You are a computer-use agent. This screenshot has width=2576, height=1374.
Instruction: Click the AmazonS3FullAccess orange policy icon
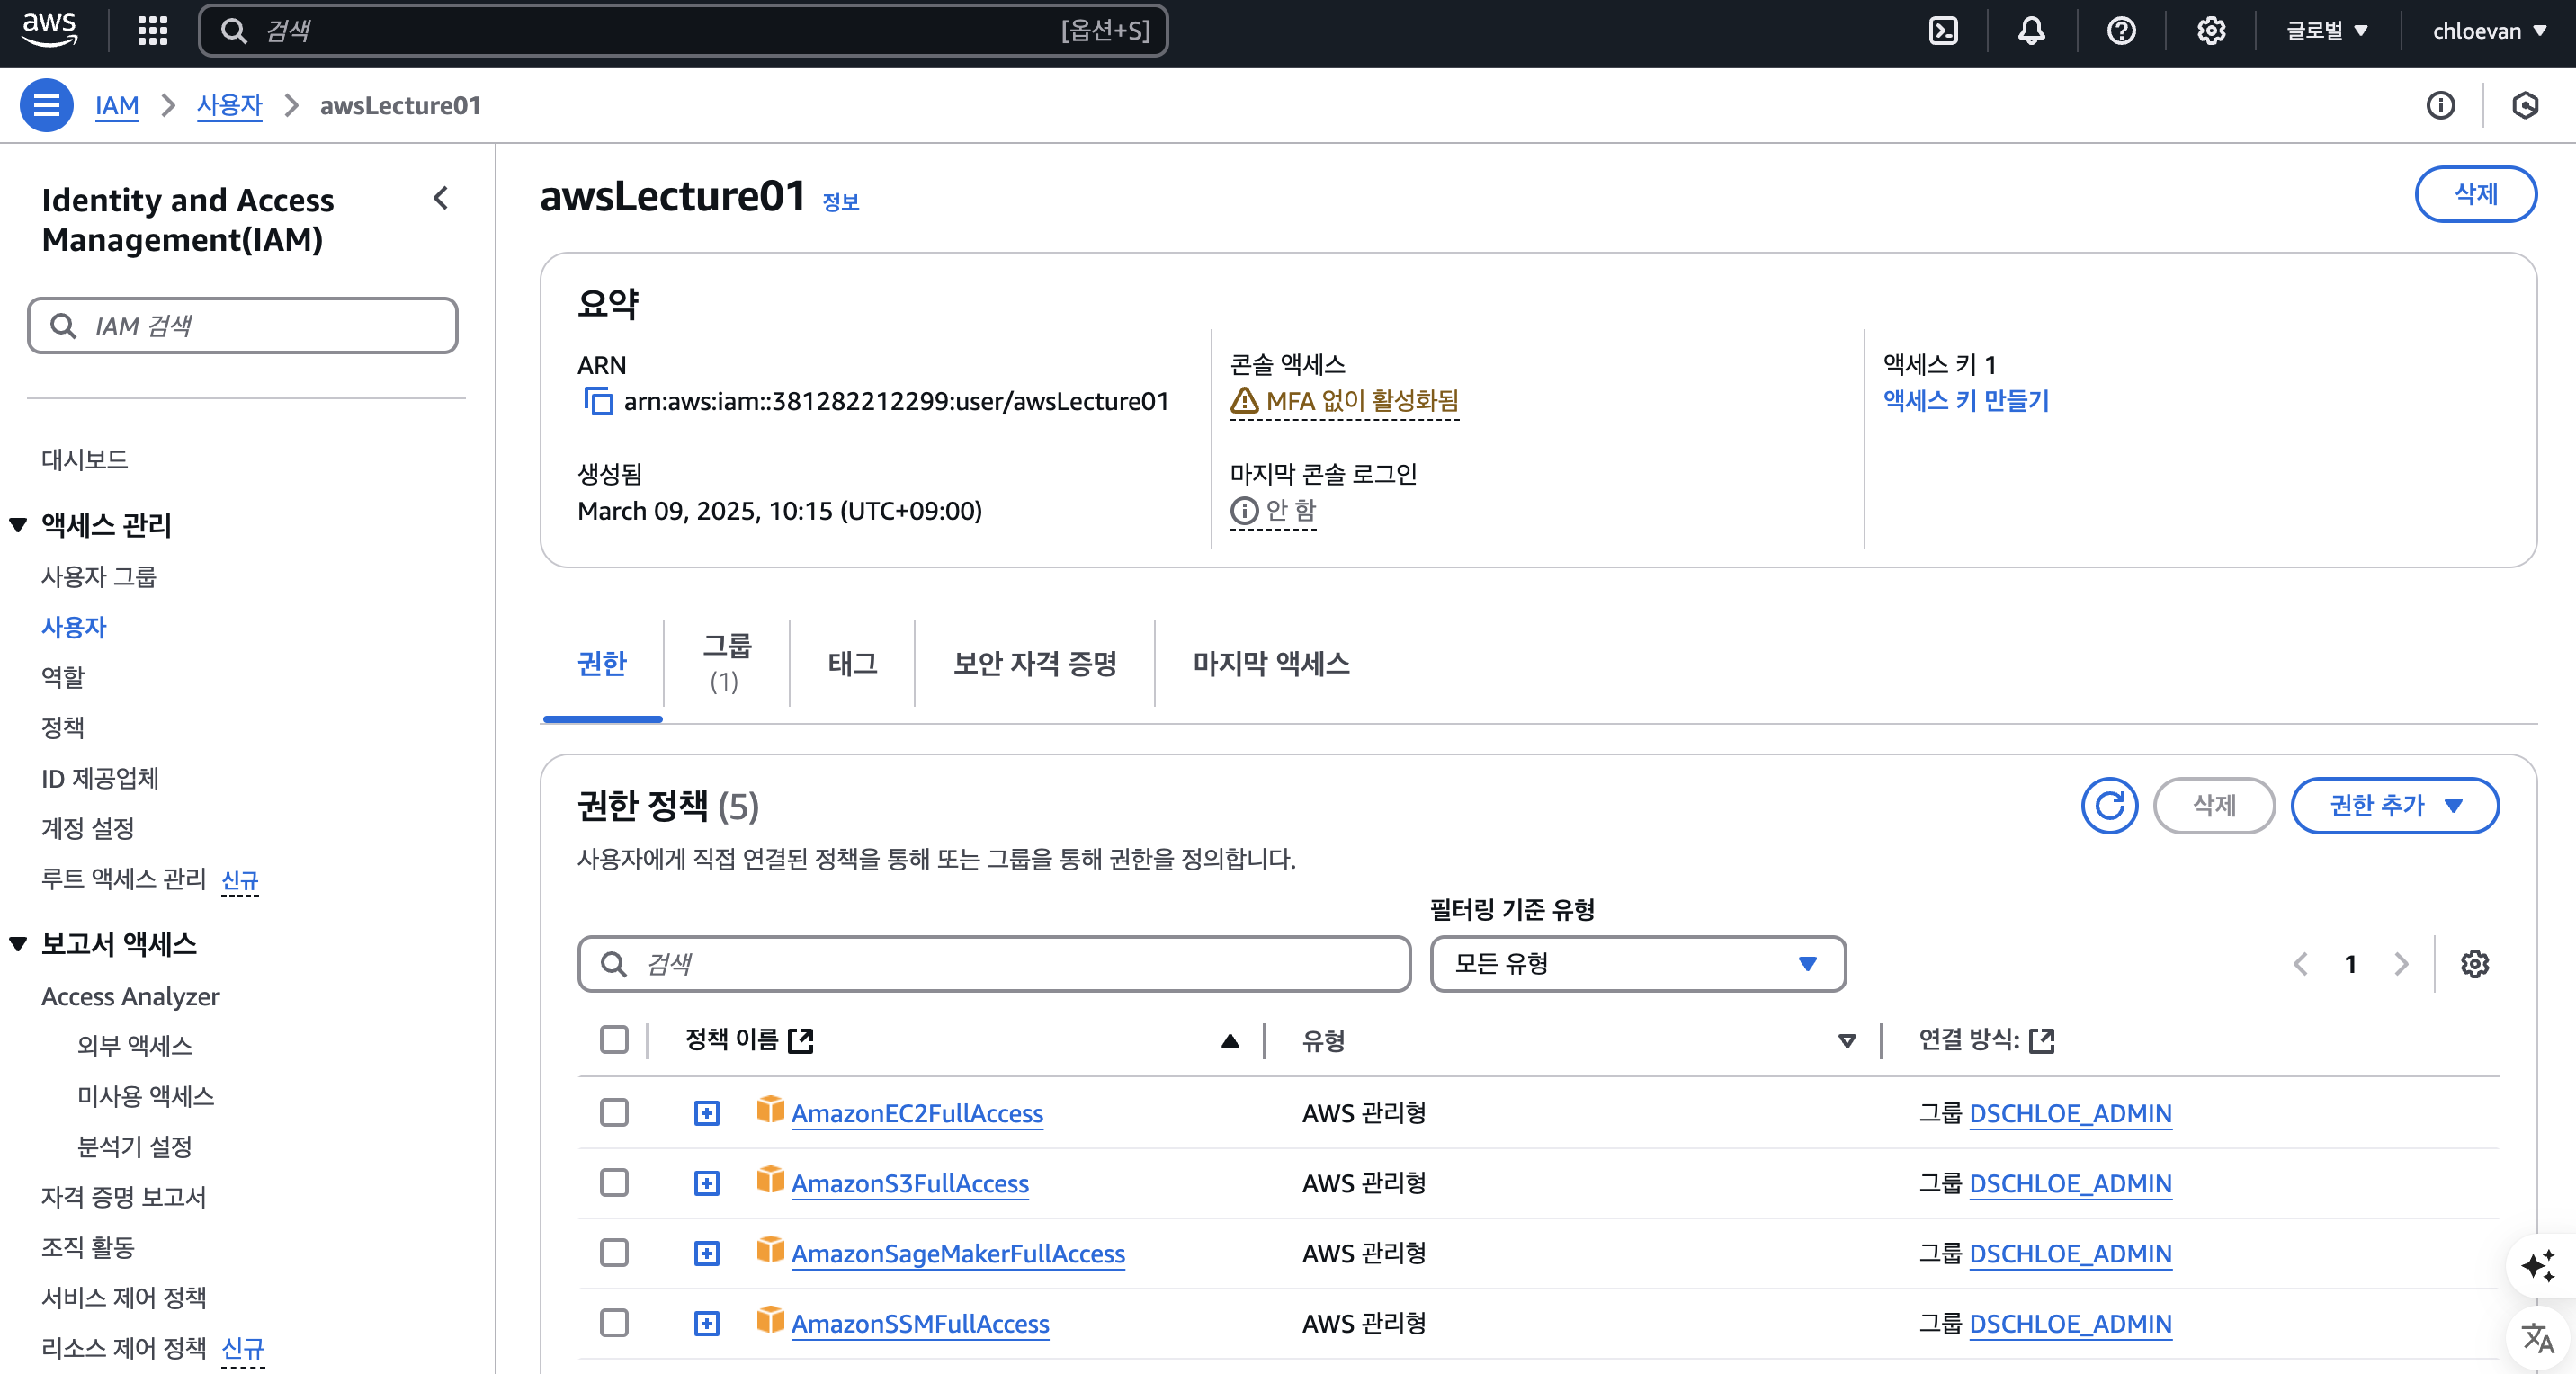click(x=770, y=1179)
